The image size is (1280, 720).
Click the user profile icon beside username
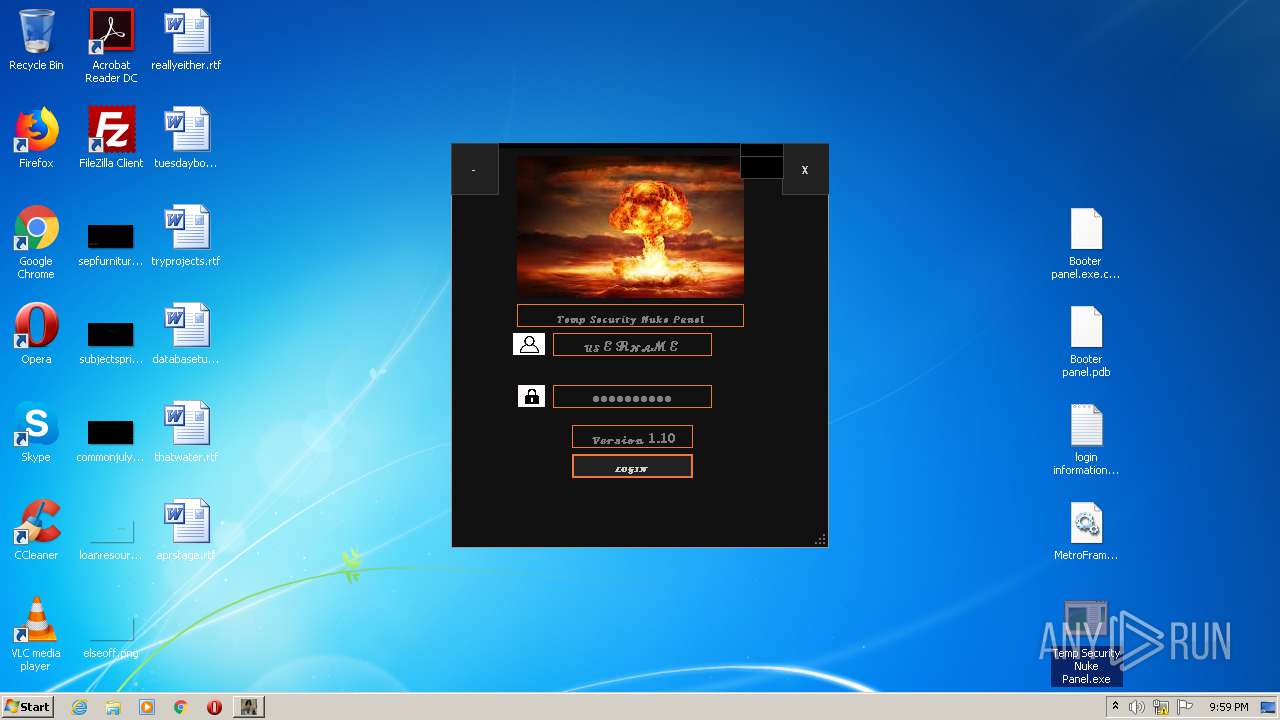point(529,345)
